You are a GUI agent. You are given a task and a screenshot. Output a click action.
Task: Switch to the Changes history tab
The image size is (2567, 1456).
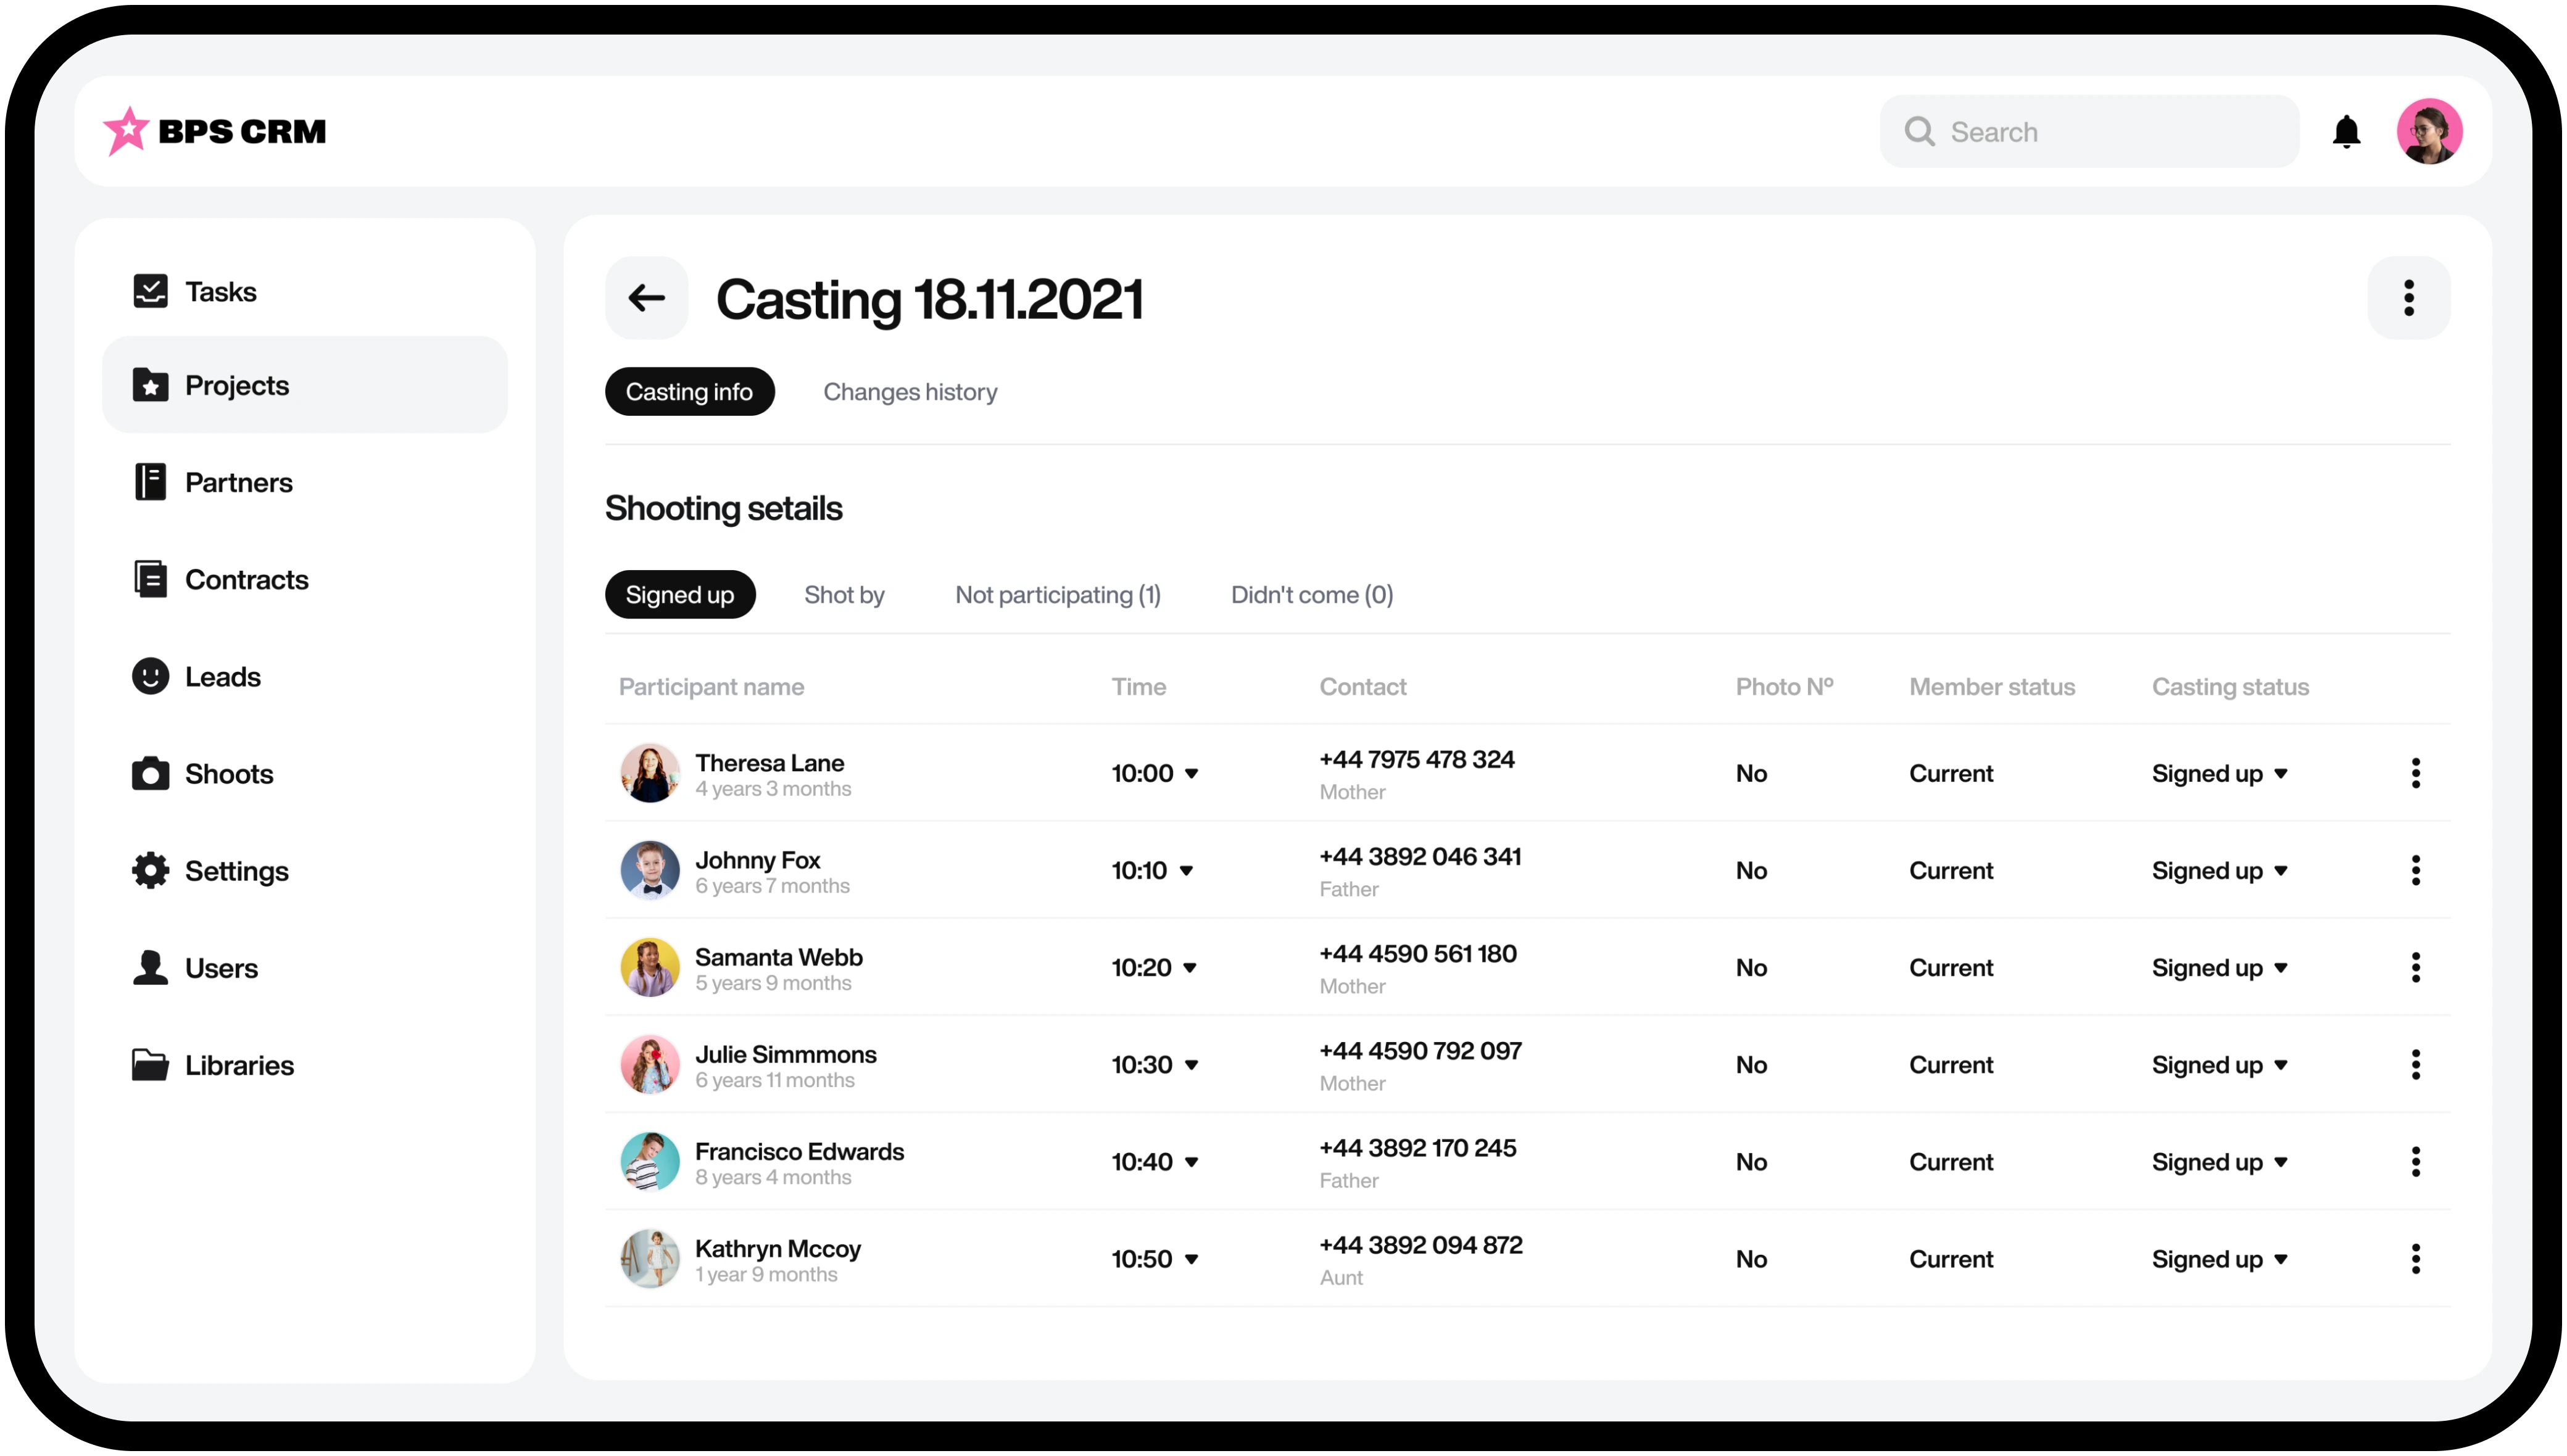pyautogui.click(x=910, y=391)
